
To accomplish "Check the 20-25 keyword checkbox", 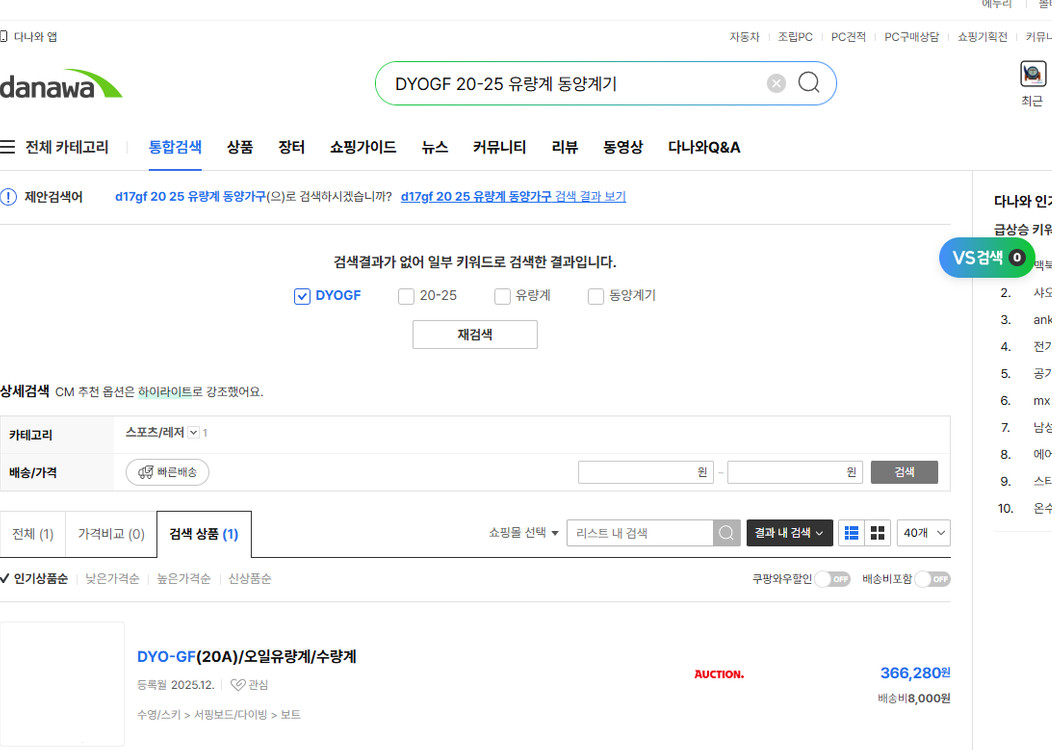I will tap(406, 297).
